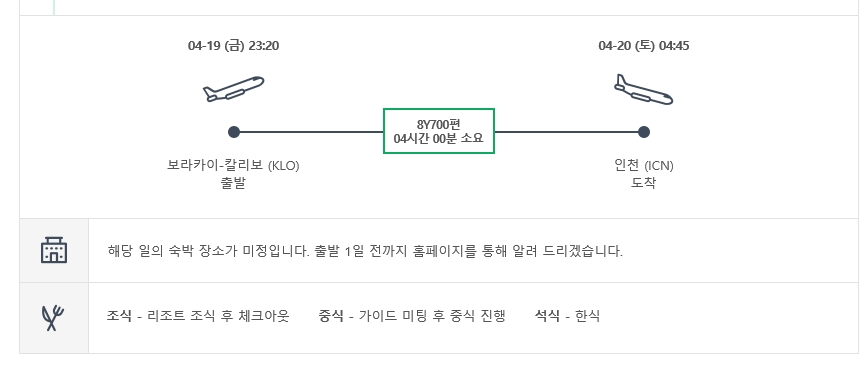
Task: Click departure time 04-19 (금) 23:20
Action: click(234, 46)
